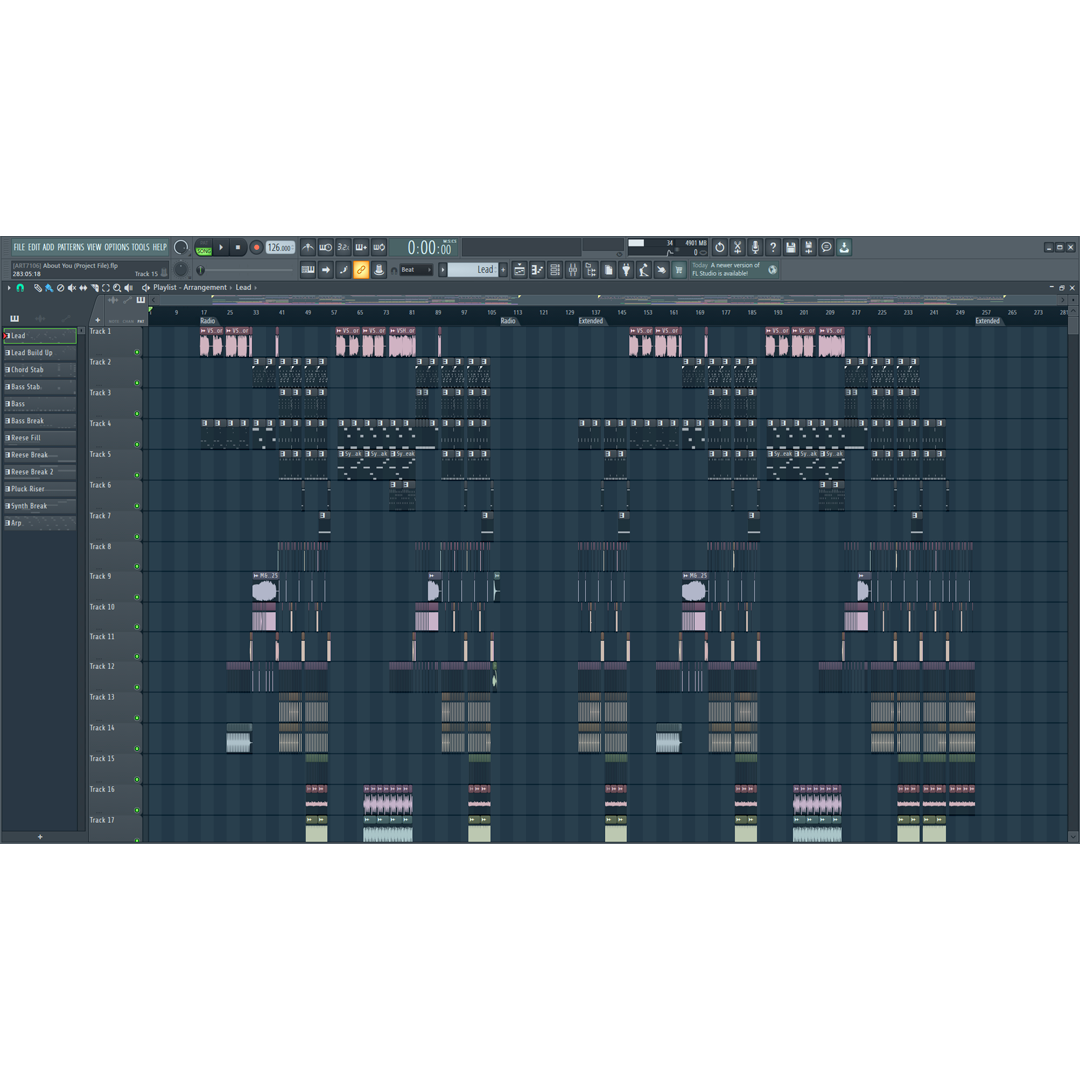This screenshot has height=1080, width=1080.
Task: Select the playlist Mute tool speaker icon
Action: [72, 288]
